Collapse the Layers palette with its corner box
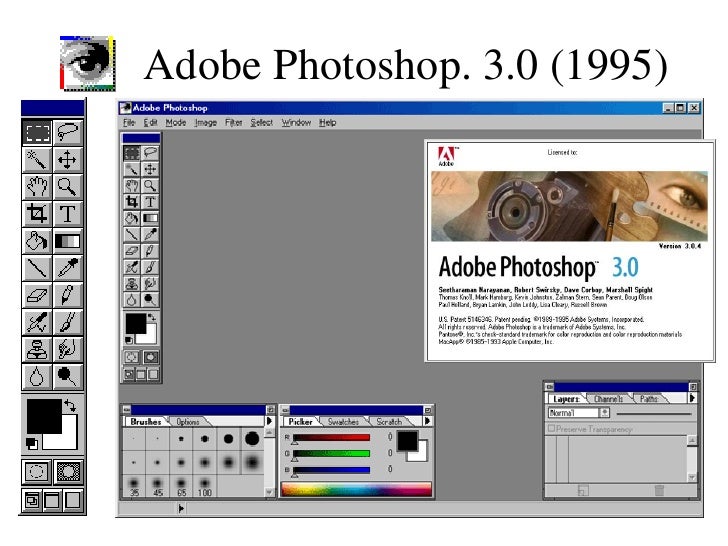The height and width of the screenshot is (546, 728). (693, 387)
